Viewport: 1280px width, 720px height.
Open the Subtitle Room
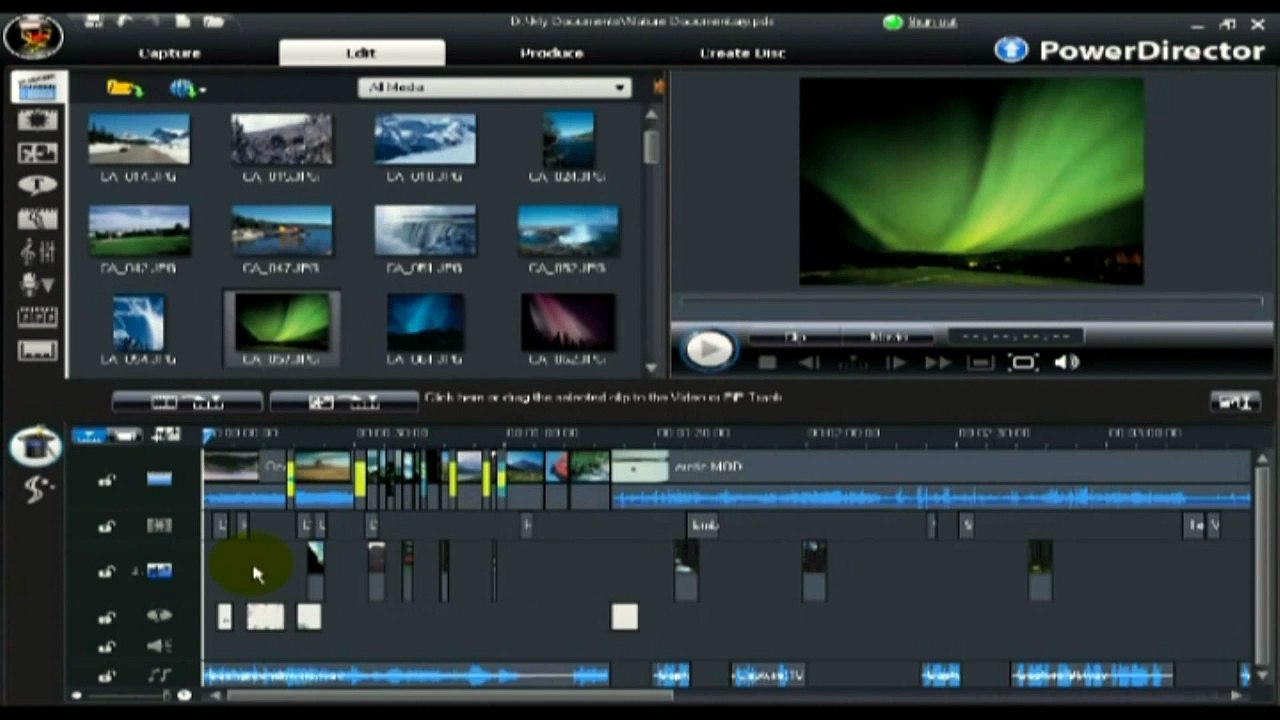[38, 351]
